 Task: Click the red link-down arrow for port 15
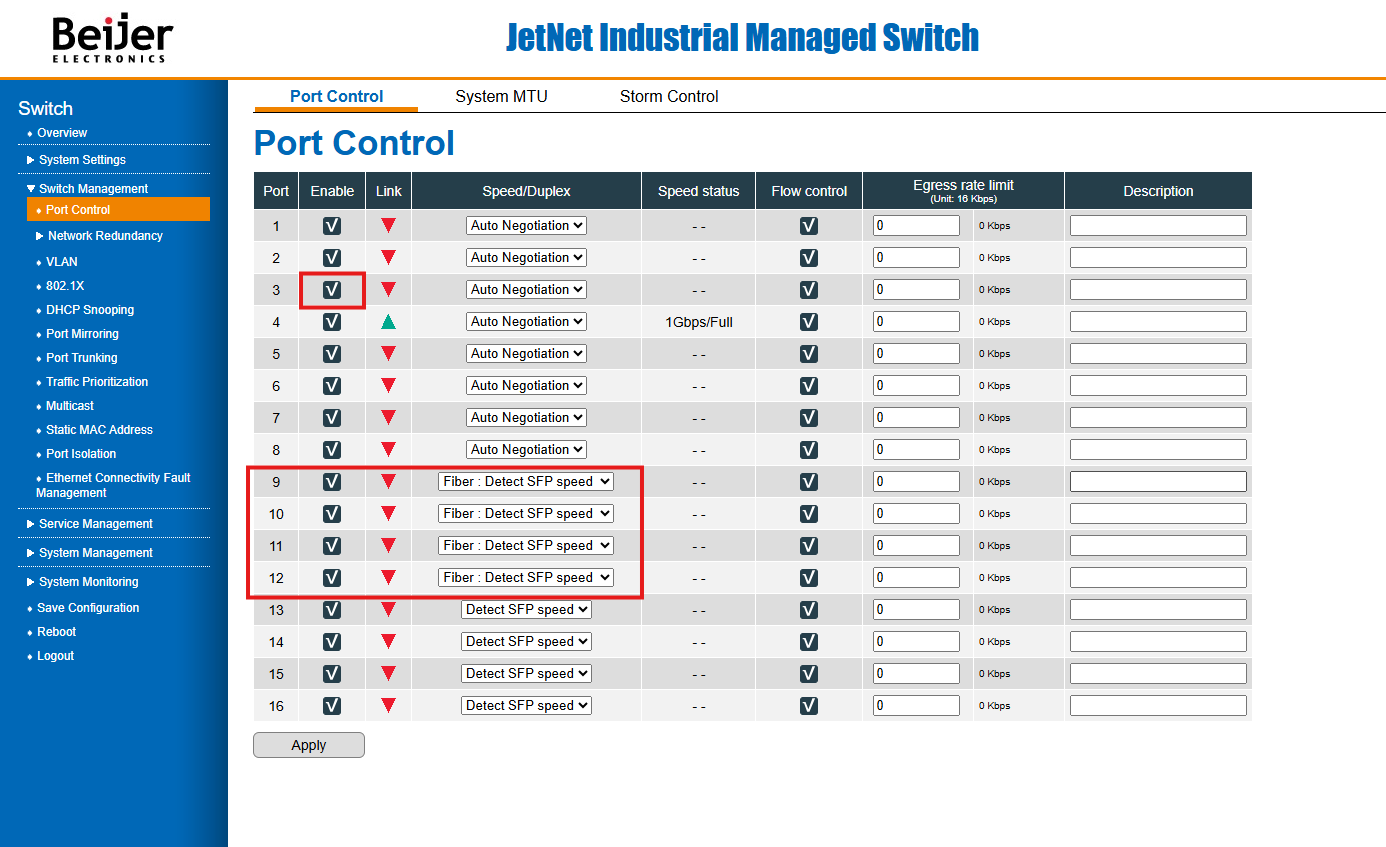coord(388,674)
